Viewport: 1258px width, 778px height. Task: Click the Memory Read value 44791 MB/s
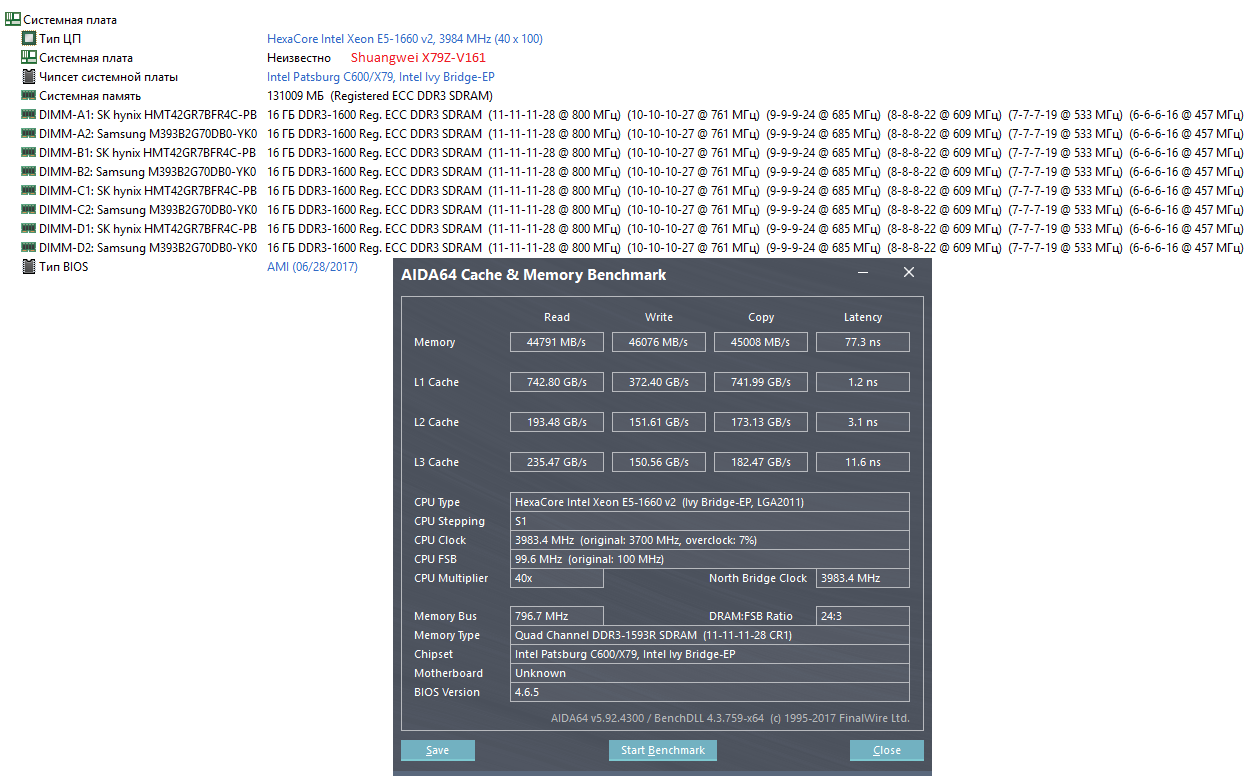557,342
